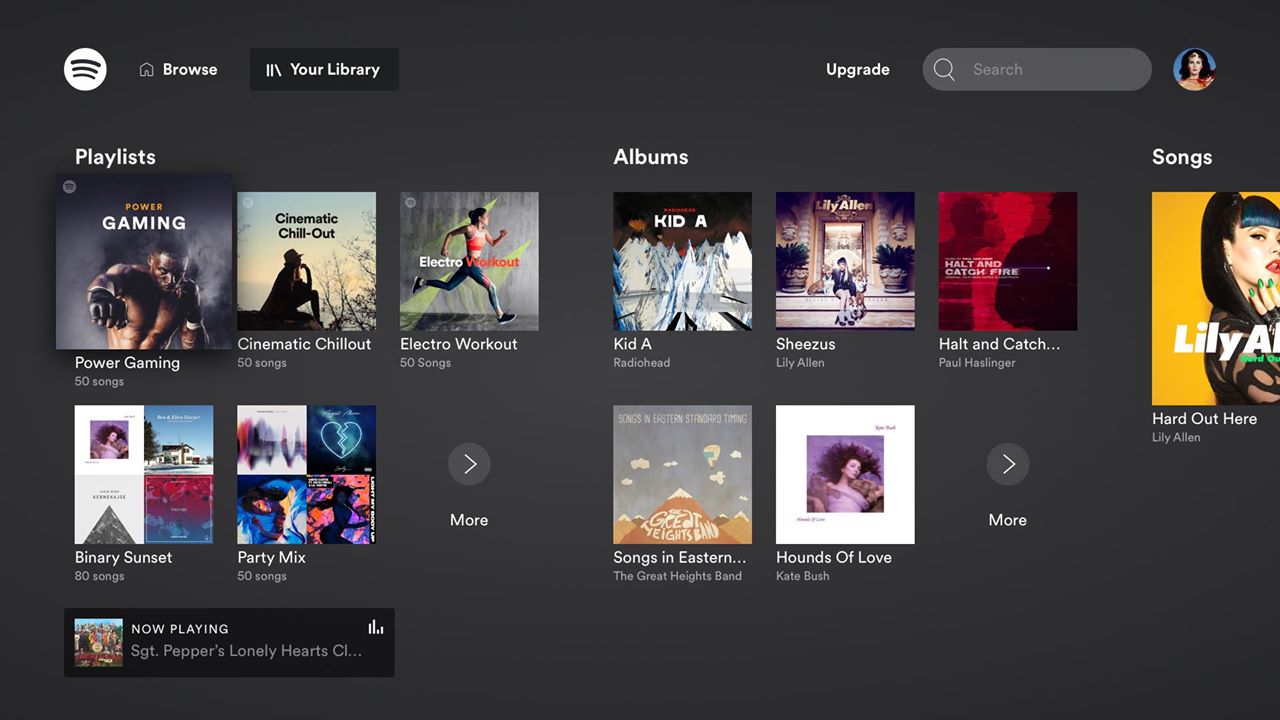Click the 'Party Mix' playlist title
The image size is (1280, 720).
coord(271,557)
